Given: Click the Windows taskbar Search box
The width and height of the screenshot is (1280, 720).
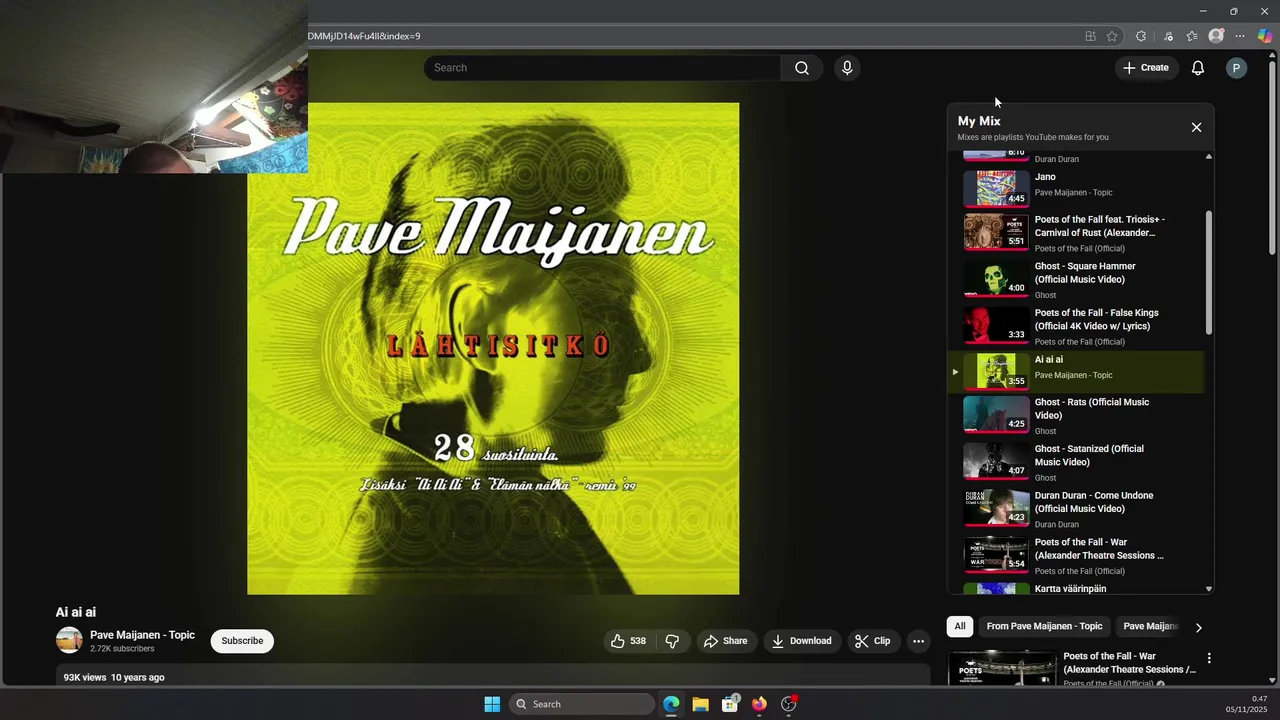Looking at the screenshot, I should [582, 704].
